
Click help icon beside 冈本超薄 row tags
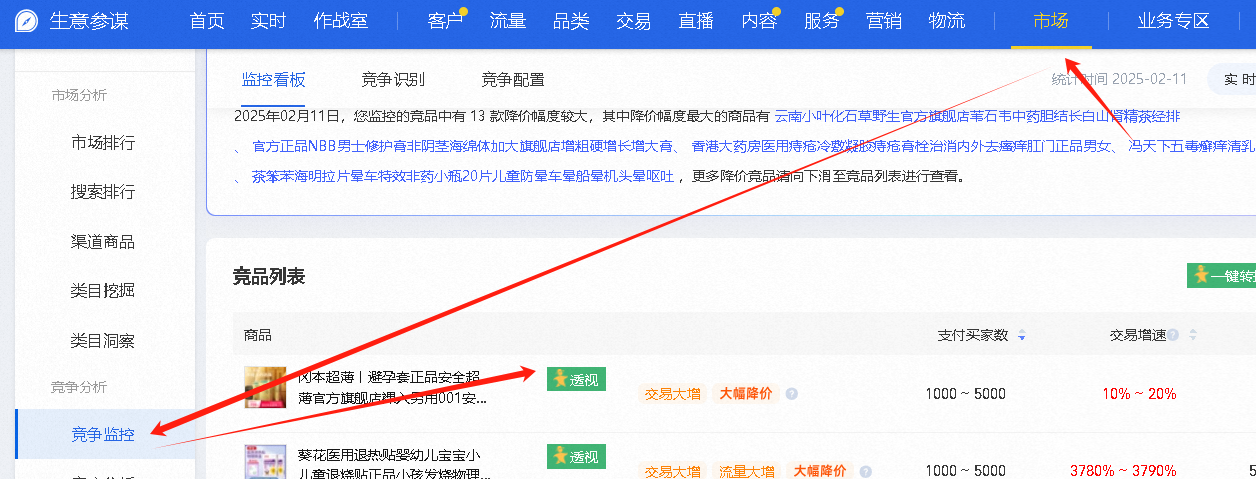point(791,394)
